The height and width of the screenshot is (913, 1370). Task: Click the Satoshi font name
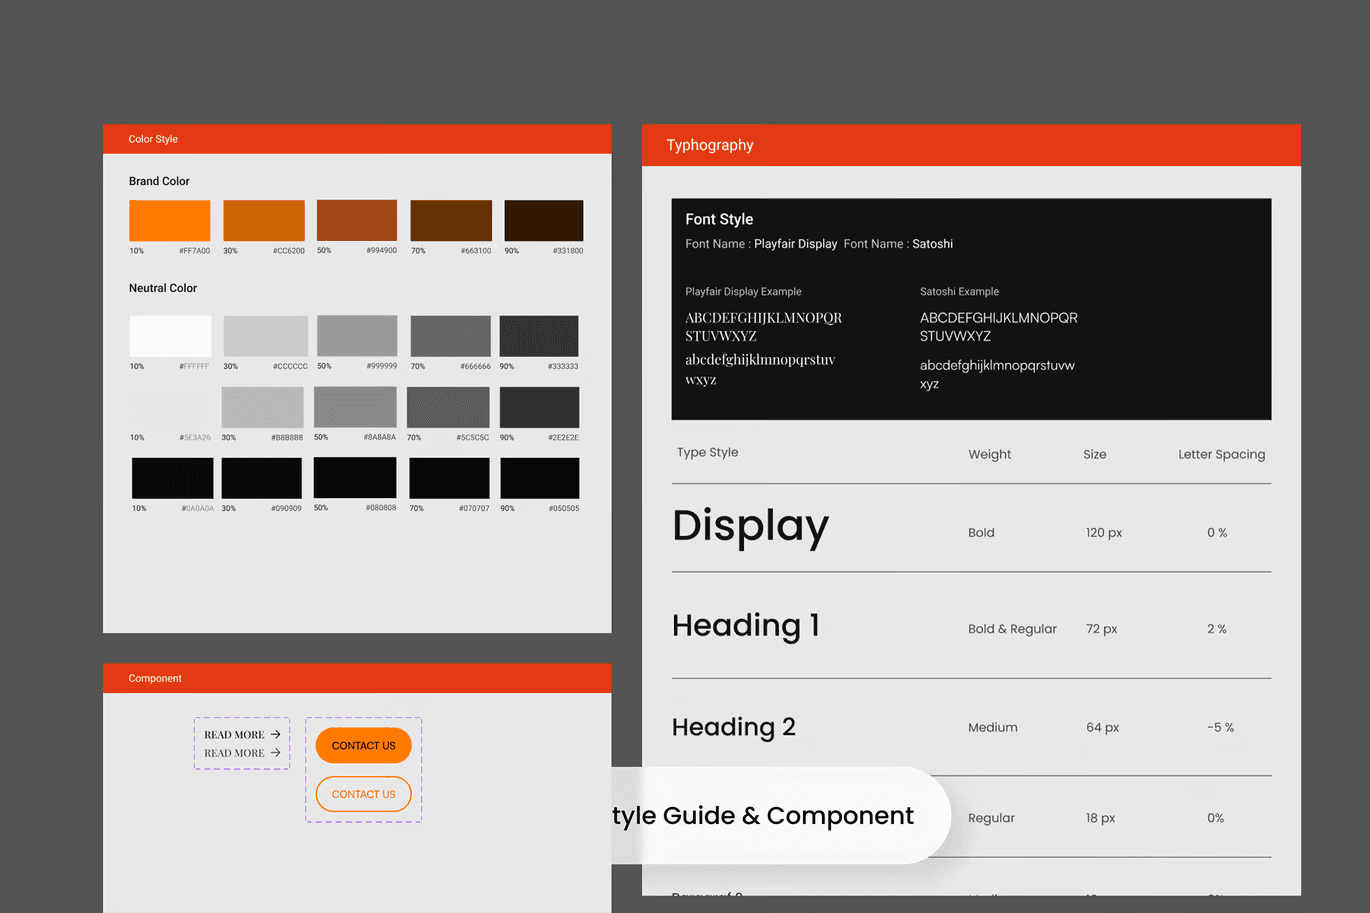932,244
